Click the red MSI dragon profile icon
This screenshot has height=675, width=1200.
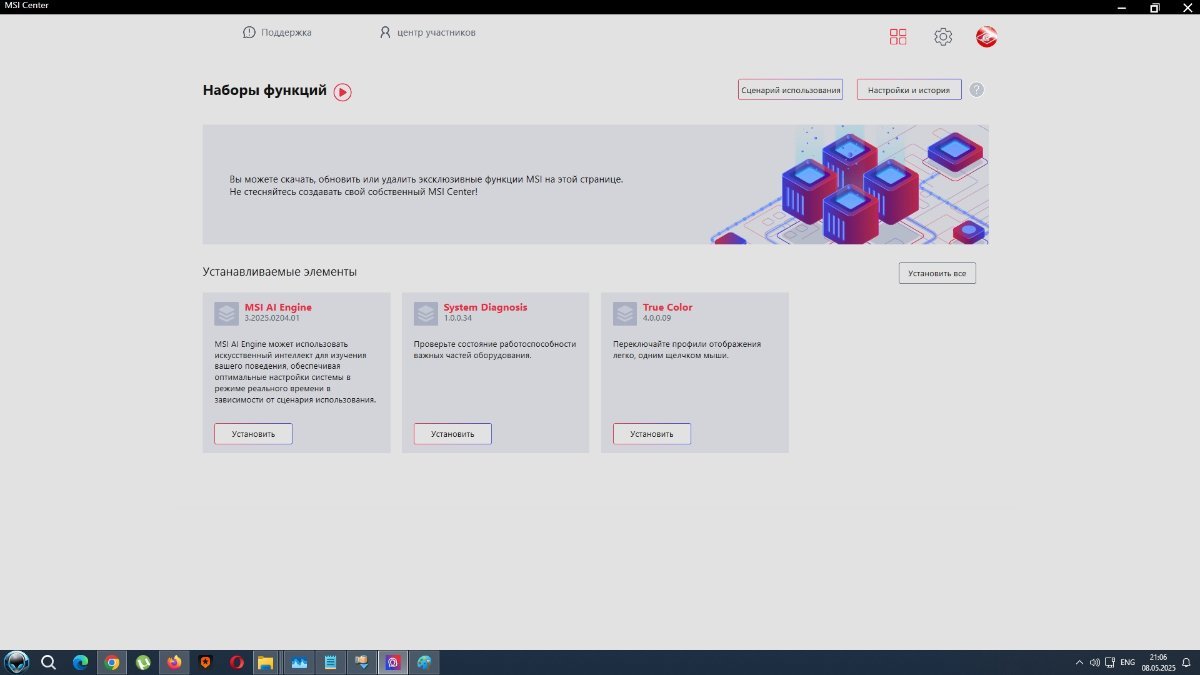point(987,37)
